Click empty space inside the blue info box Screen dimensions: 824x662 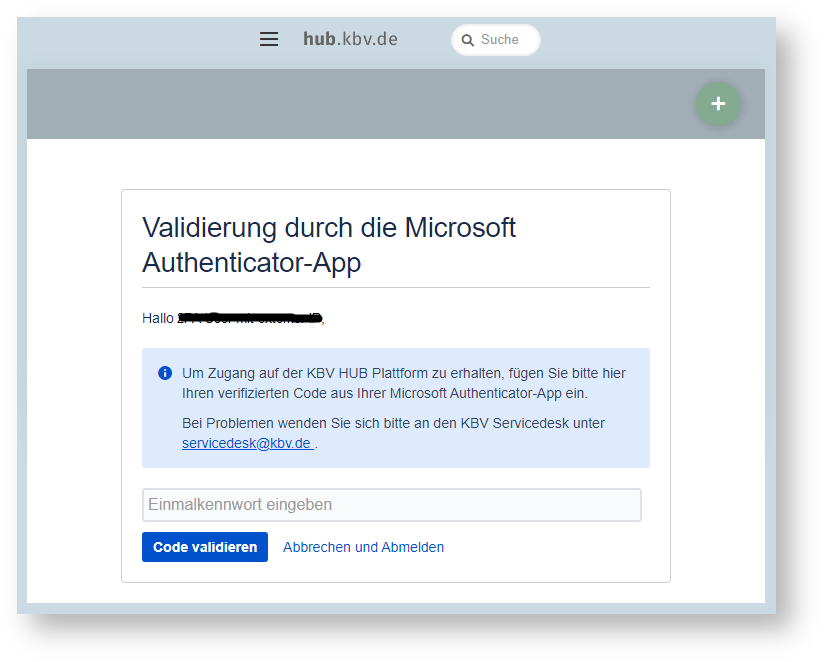tap(500, 450)
